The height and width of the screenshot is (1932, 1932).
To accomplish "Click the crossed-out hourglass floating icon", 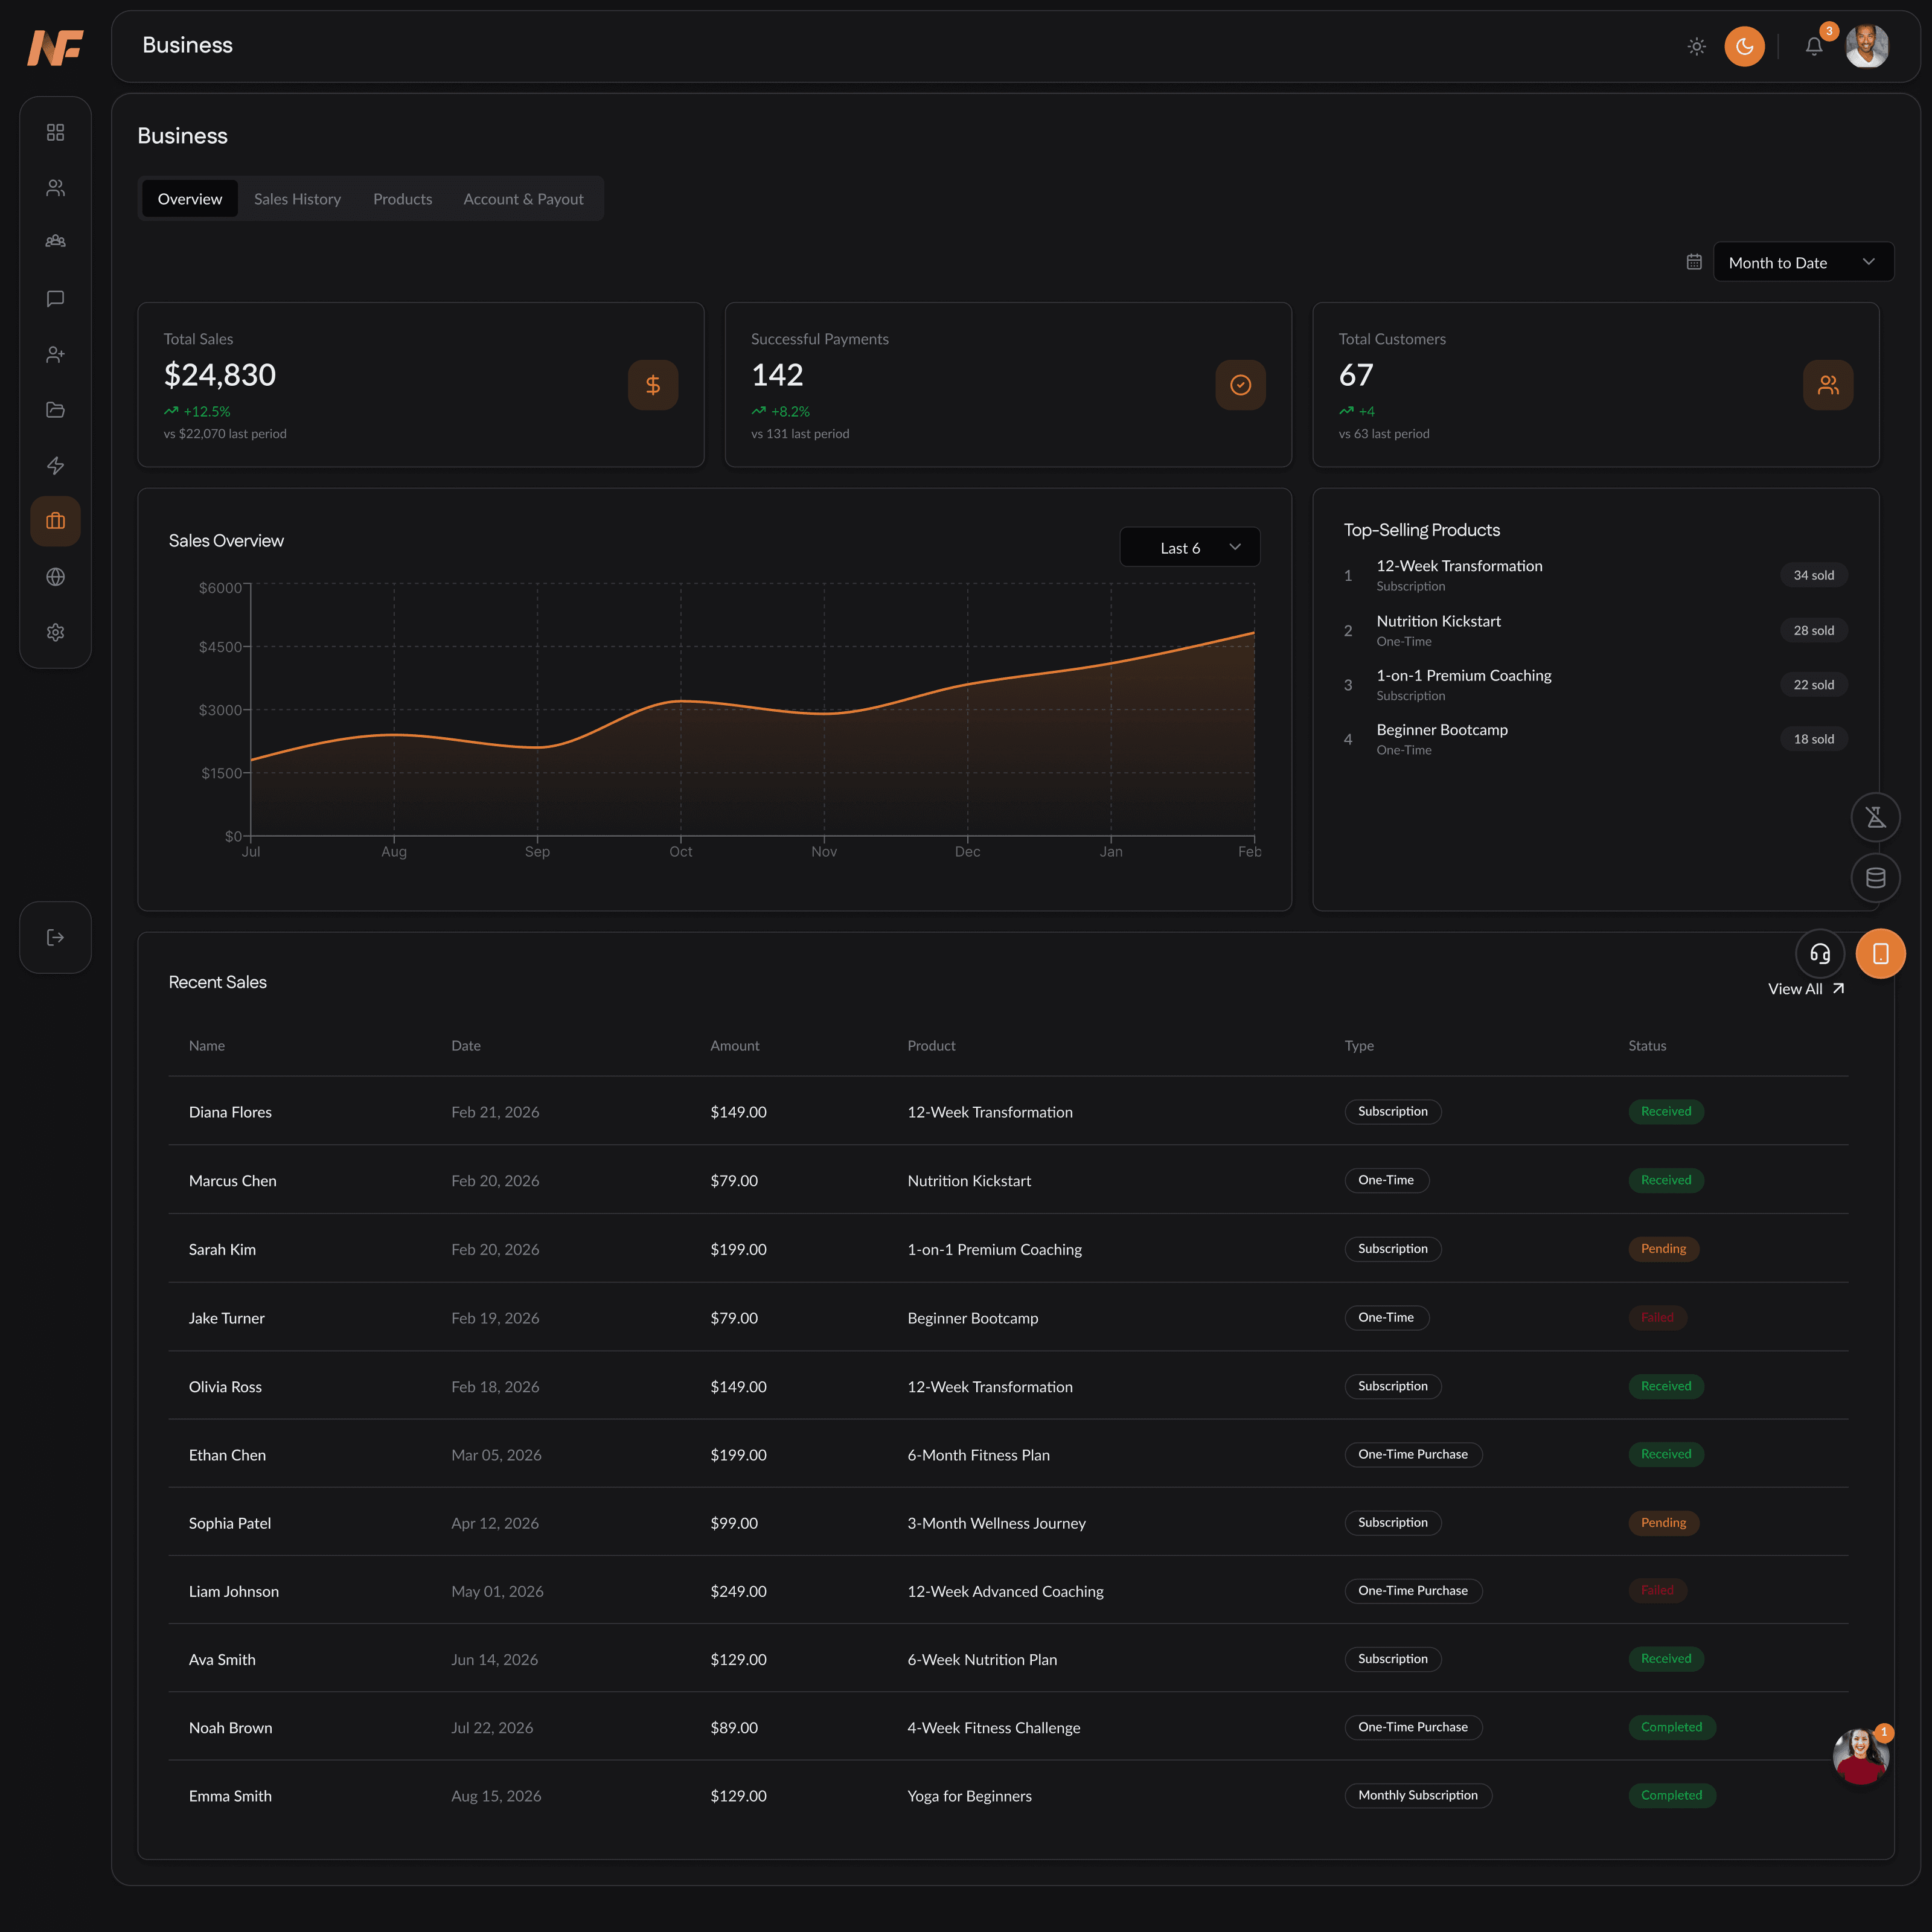I will click(1876, 818).
